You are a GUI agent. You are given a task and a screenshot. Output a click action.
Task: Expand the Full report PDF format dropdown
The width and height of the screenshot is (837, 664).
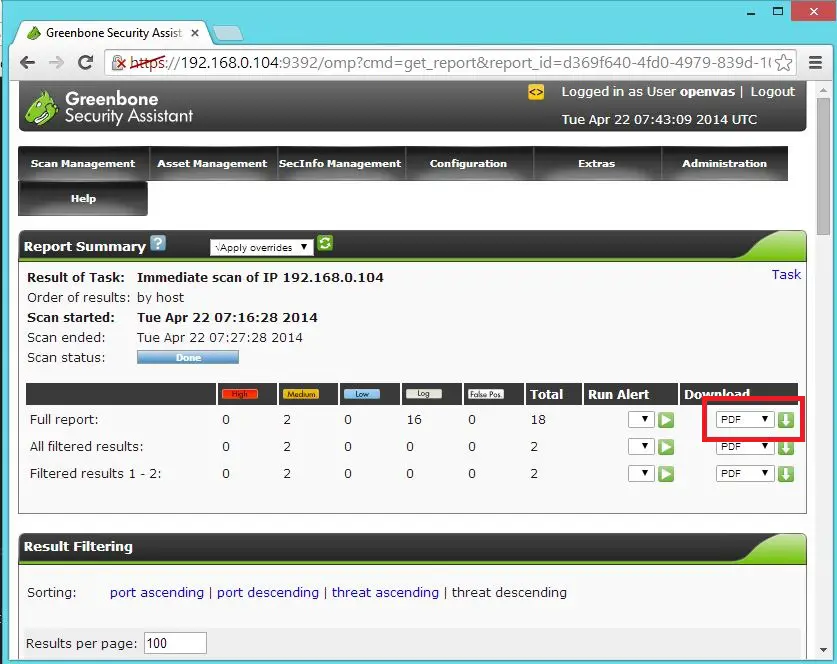(745, 420)
